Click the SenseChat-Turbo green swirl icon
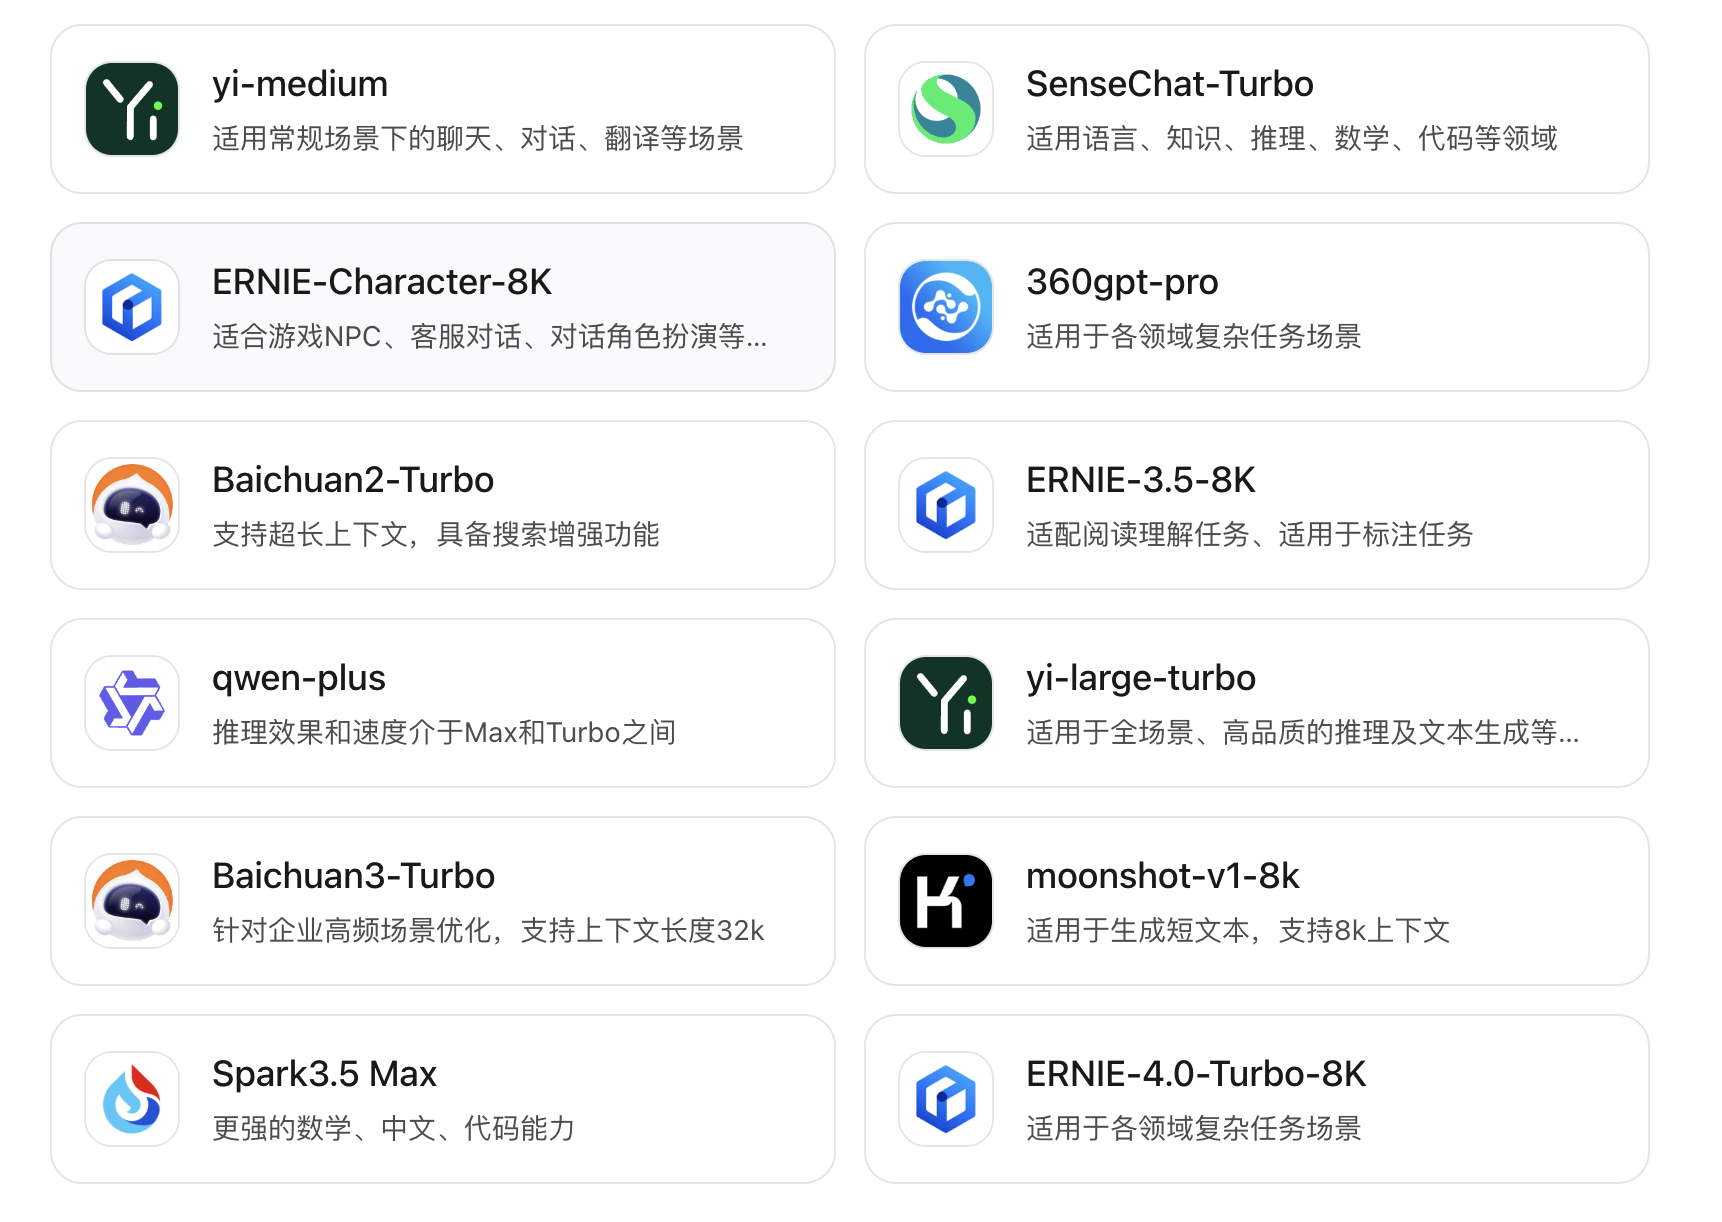Screen dimensions: 1722x1222 [x=945, y=109]
